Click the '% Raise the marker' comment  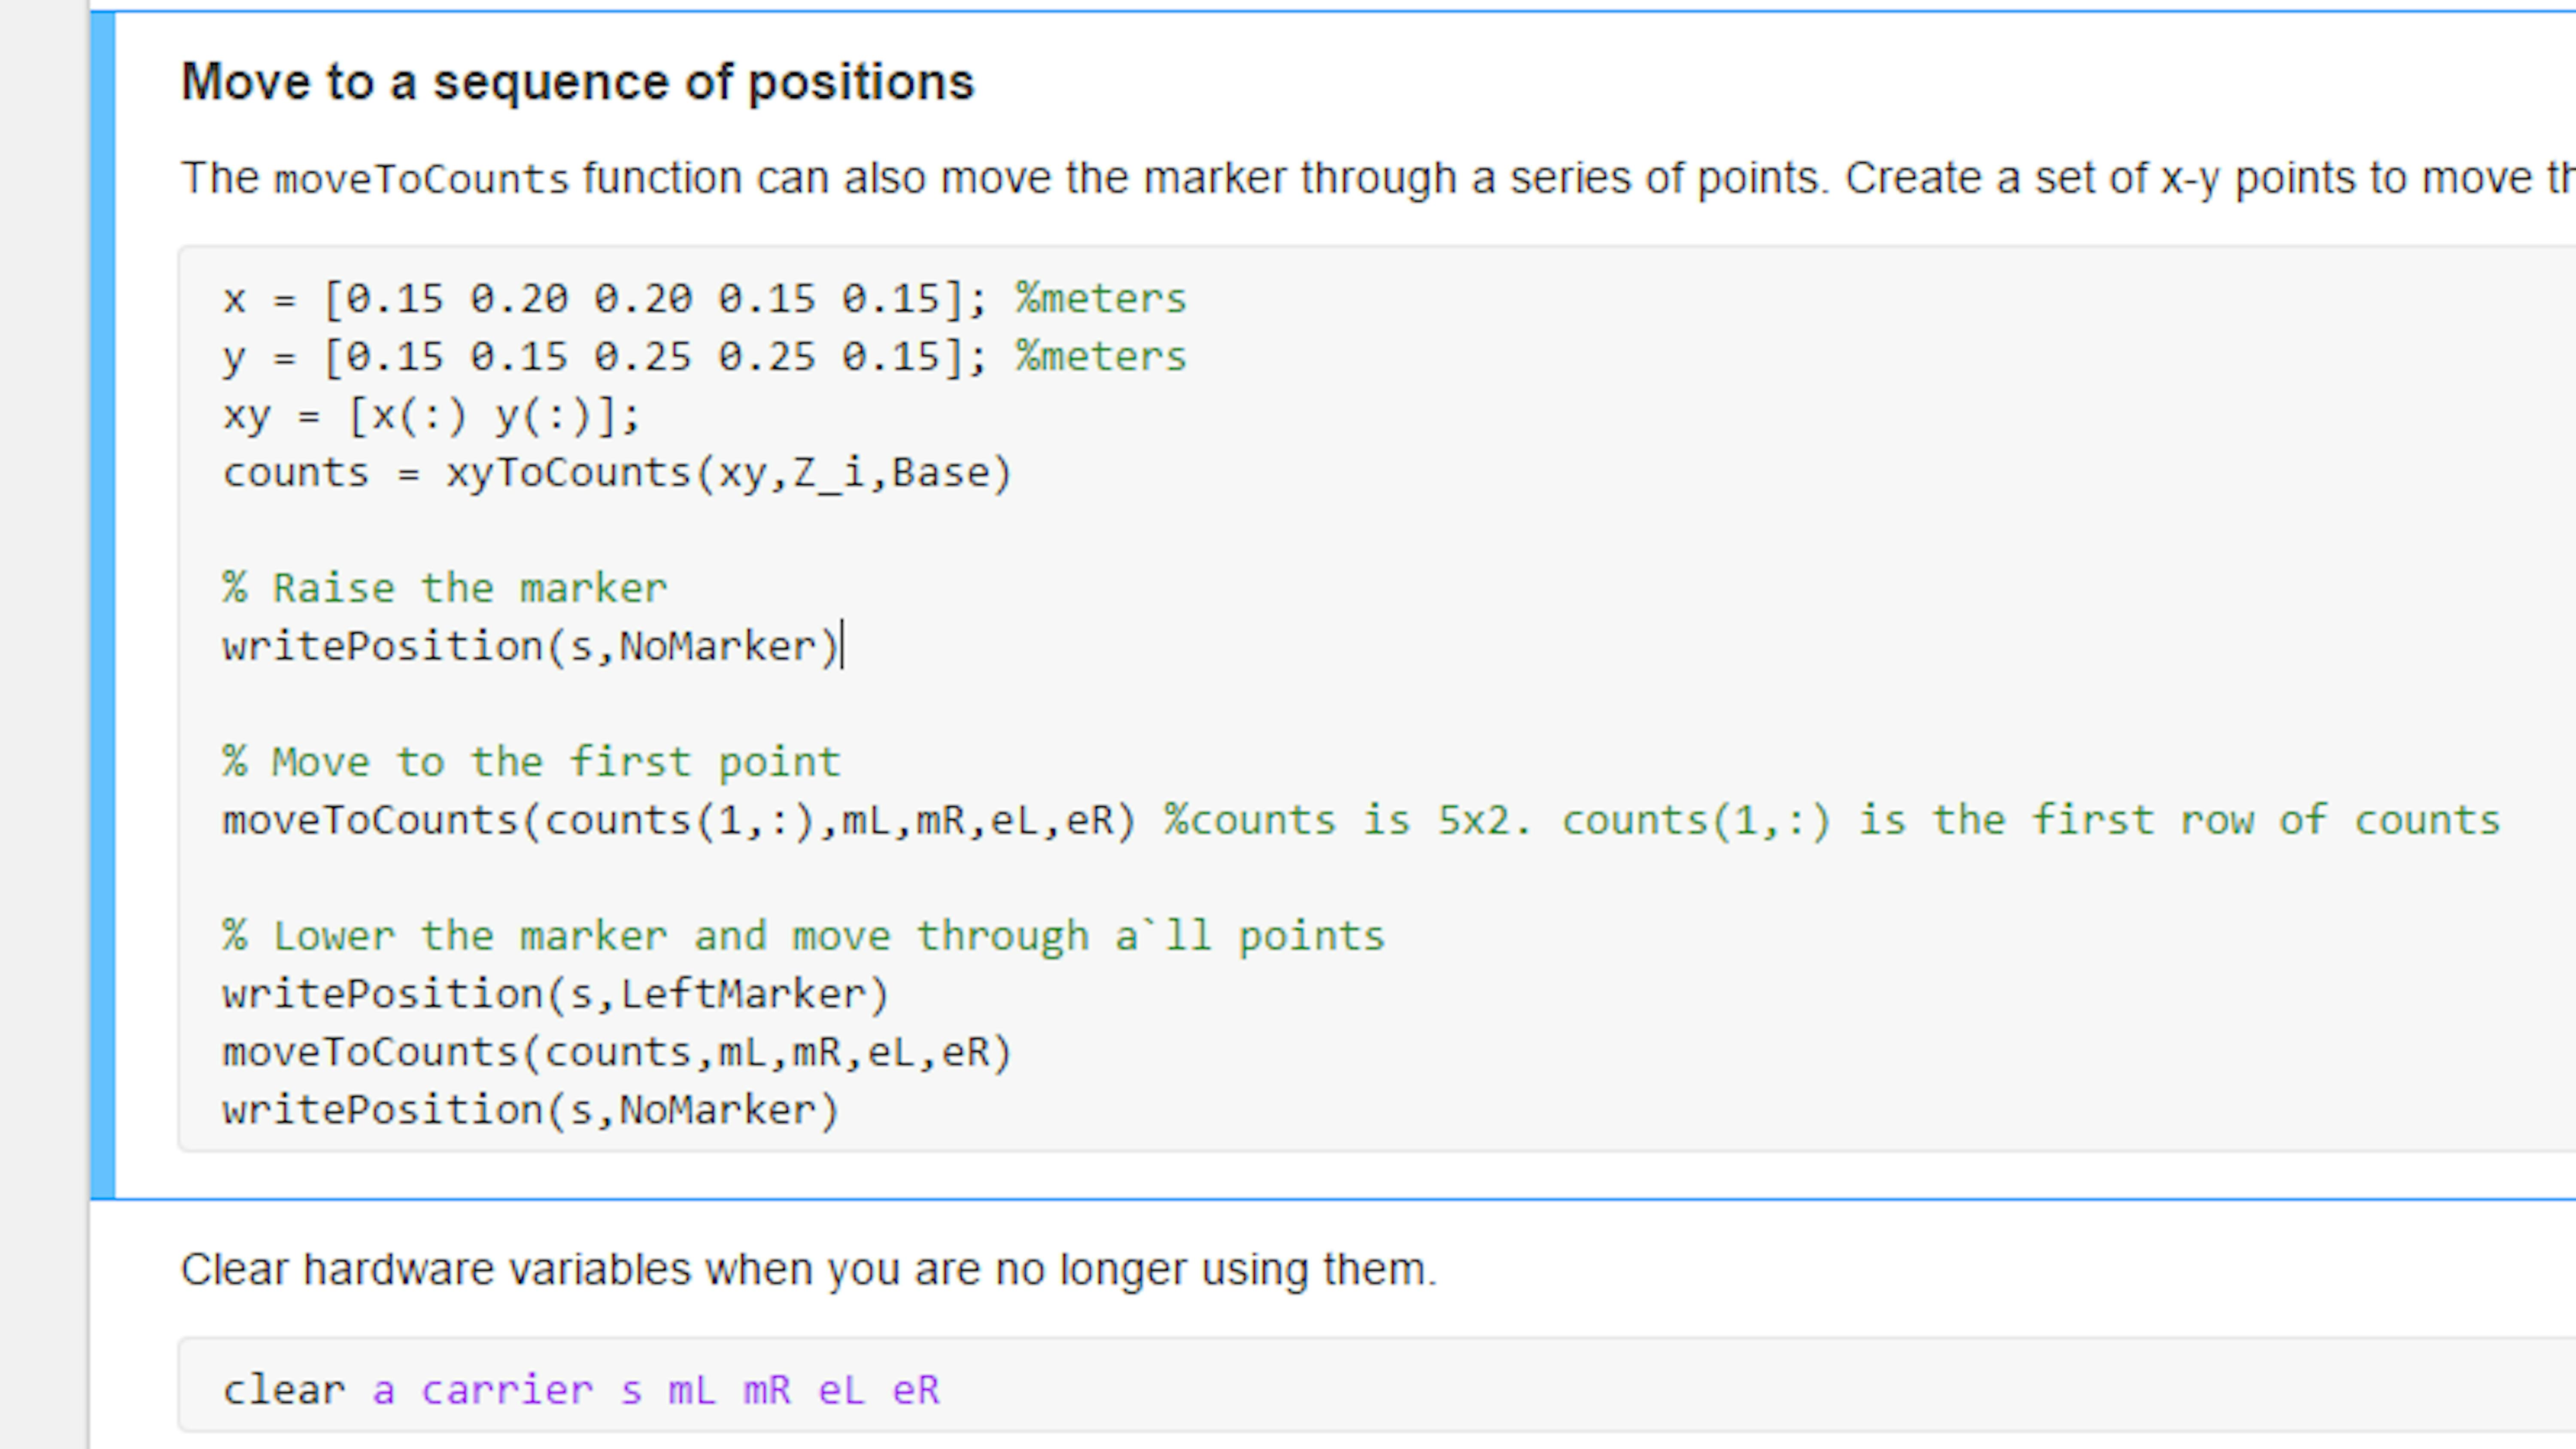[444, 588]
